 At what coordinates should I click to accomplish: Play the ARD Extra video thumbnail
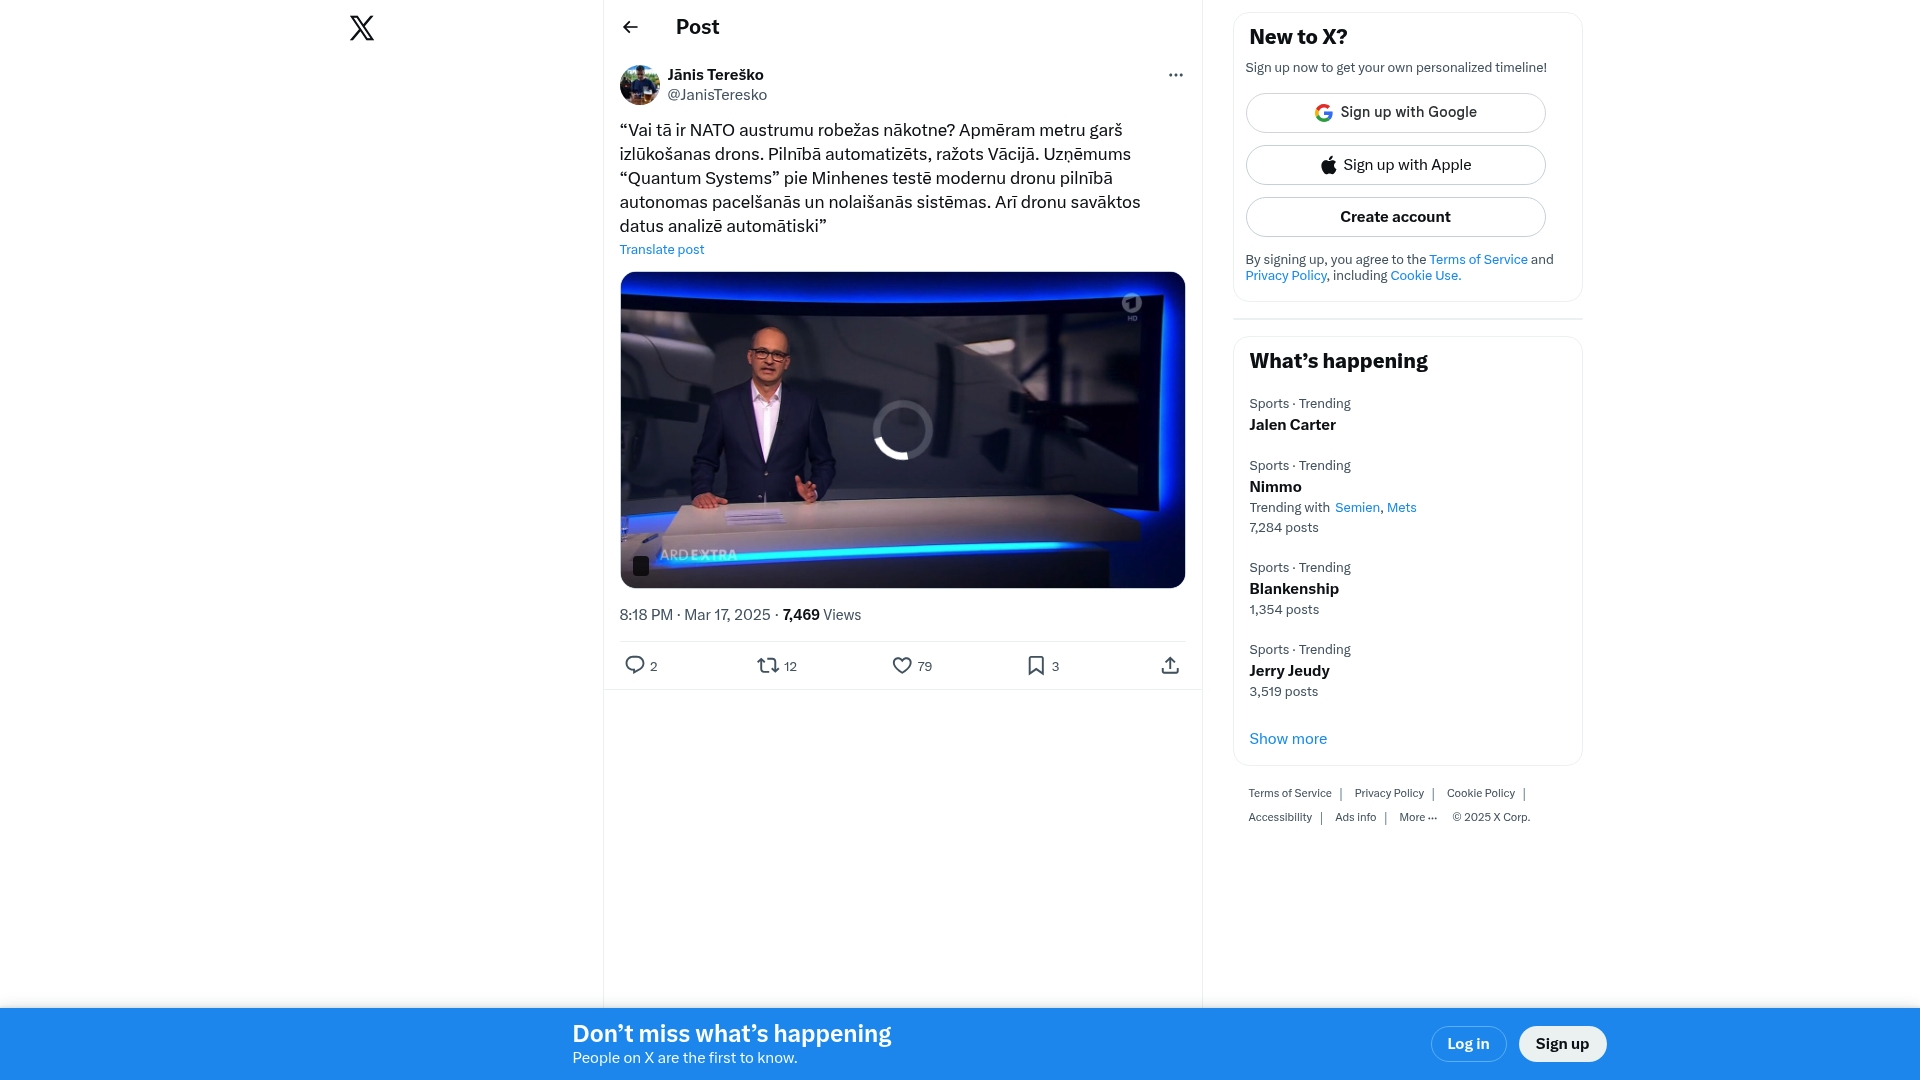(902, 430)
